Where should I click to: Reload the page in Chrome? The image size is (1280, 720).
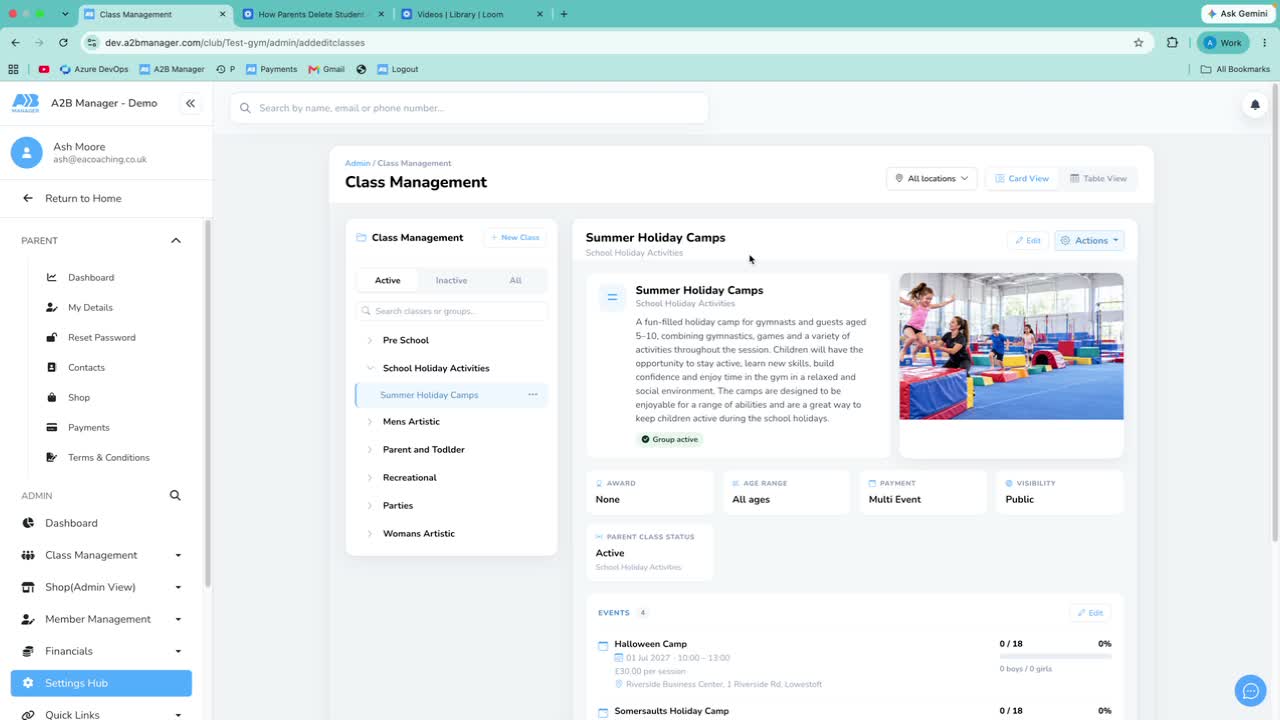click(x=63, y=43)
